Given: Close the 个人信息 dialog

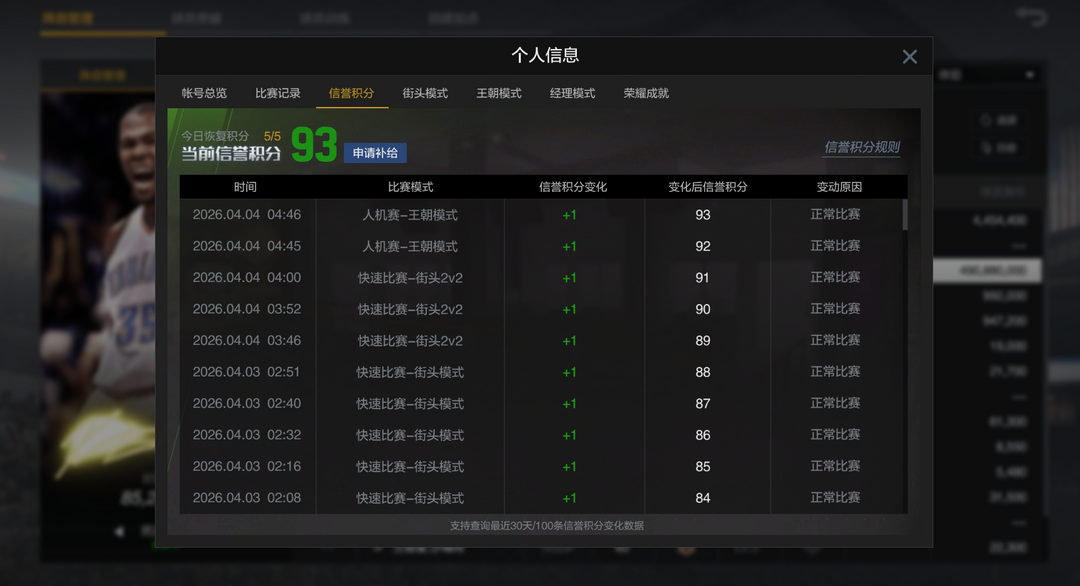Looking at the screenshot, I should pyautogui.click(x=909, y=56).
